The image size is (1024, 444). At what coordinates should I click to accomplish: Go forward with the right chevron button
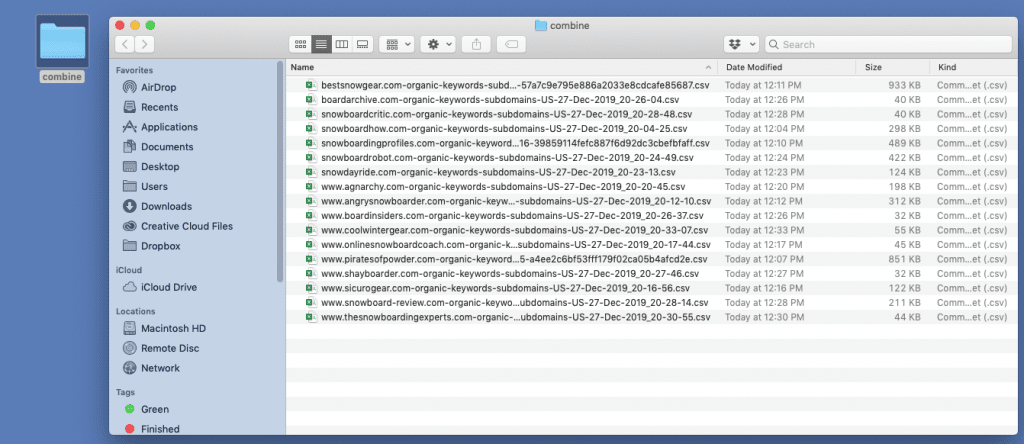145,44
